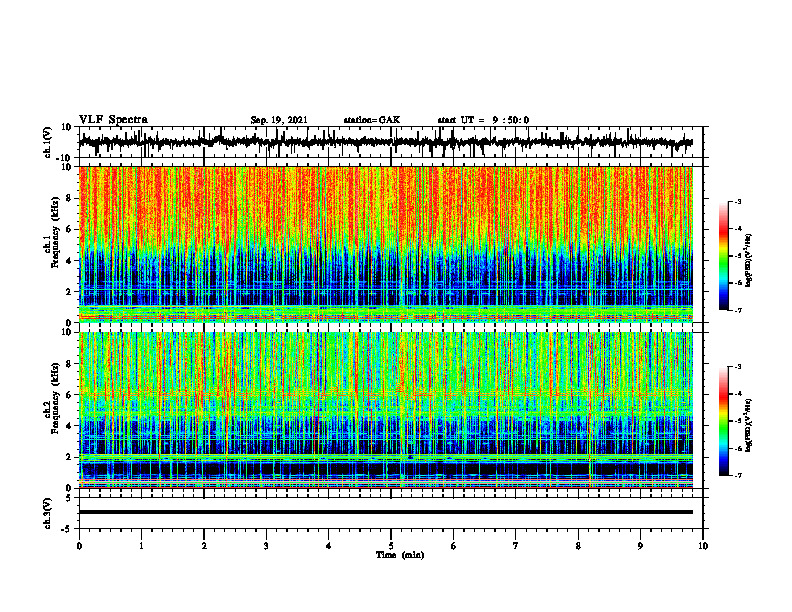
Task: Select the ch.1 Frequency (kHz) axis label
Action: click(52, 233)
